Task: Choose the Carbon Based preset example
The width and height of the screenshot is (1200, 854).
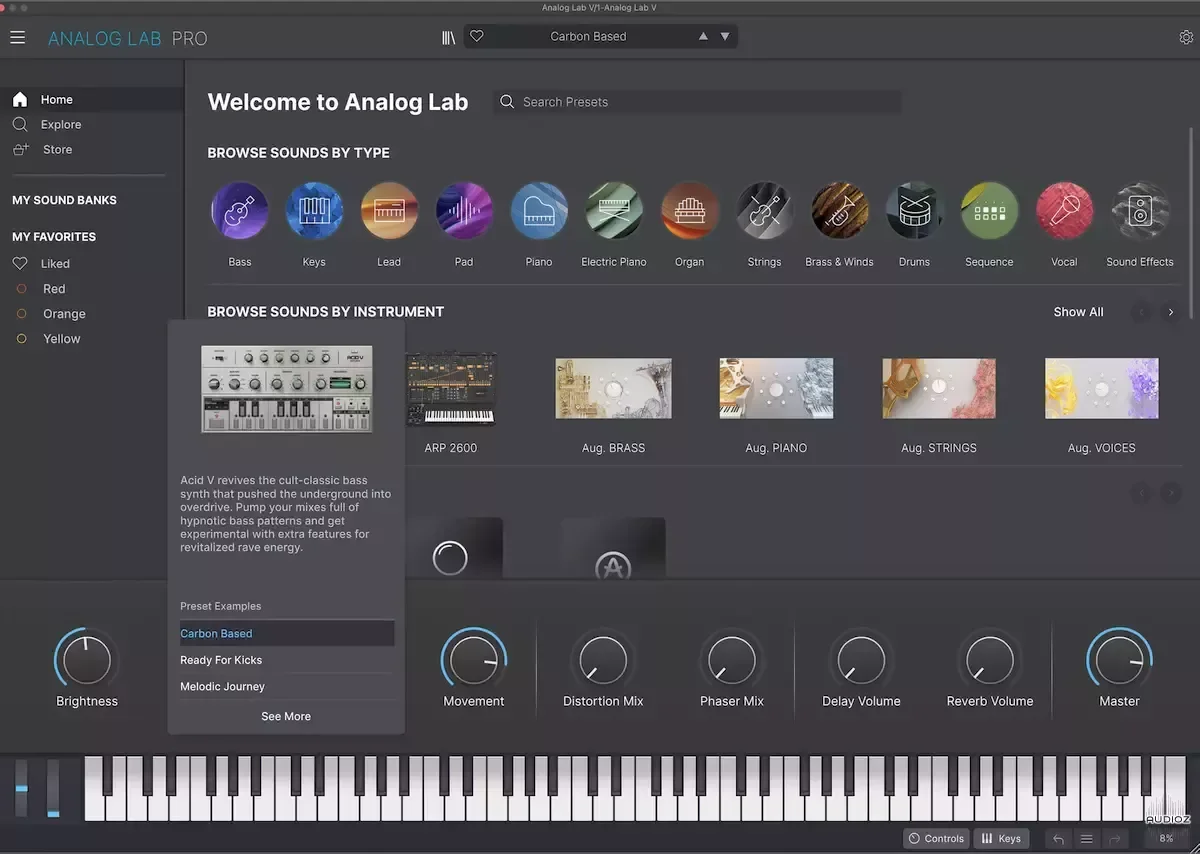Action: coord(287,633)
